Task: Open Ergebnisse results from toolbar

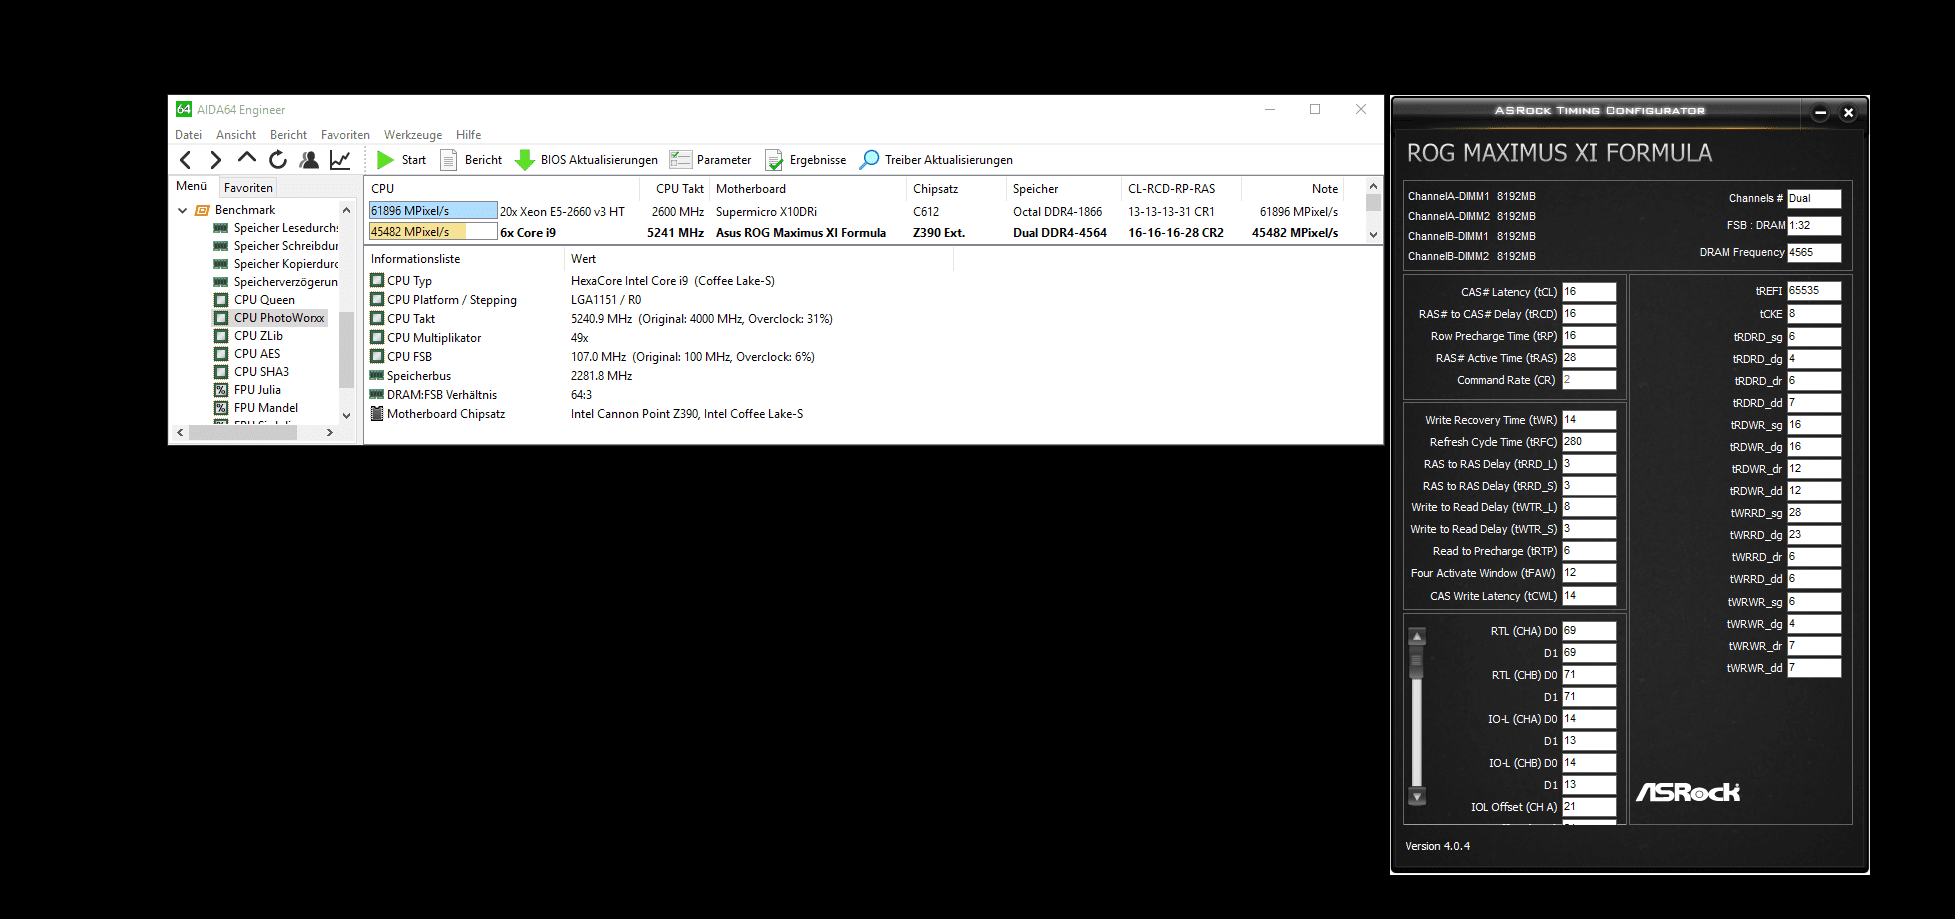Action: (x=805, y=160)
